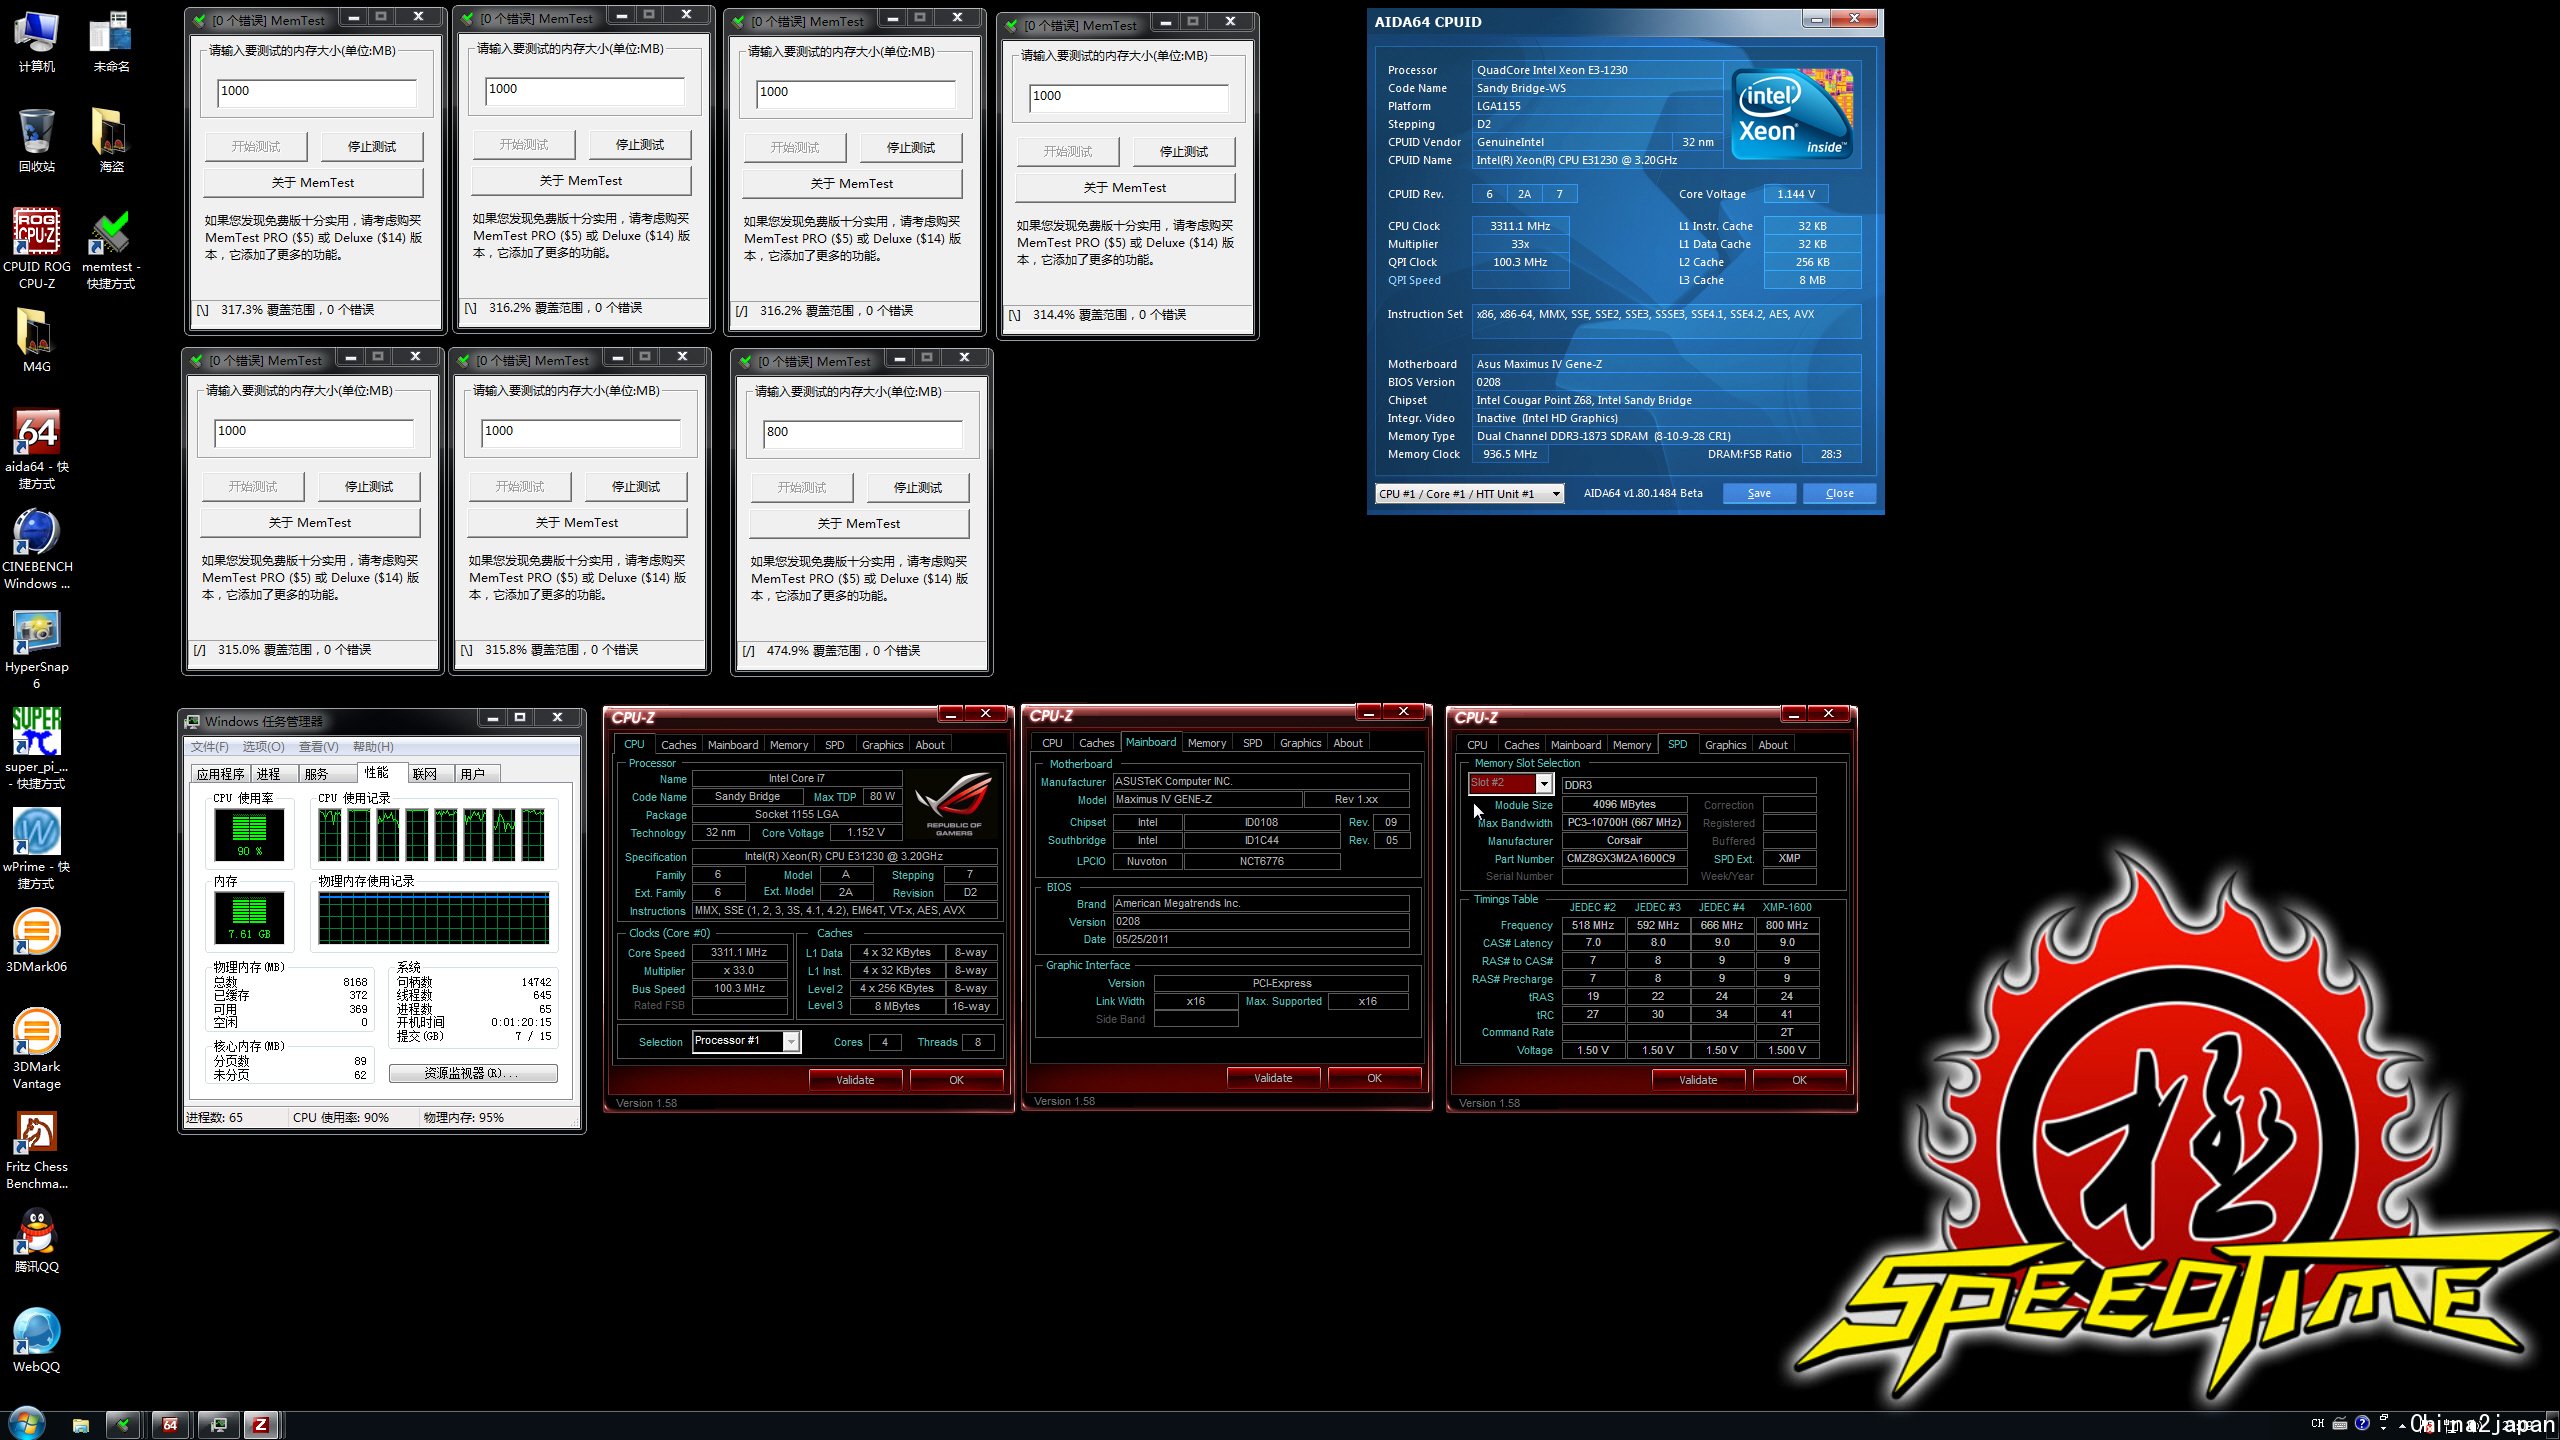This screenshot has width=2560, height=1440.
Task: Open Mainboard tab in CPU-Z SPD window
Action: coord(1575,745)
